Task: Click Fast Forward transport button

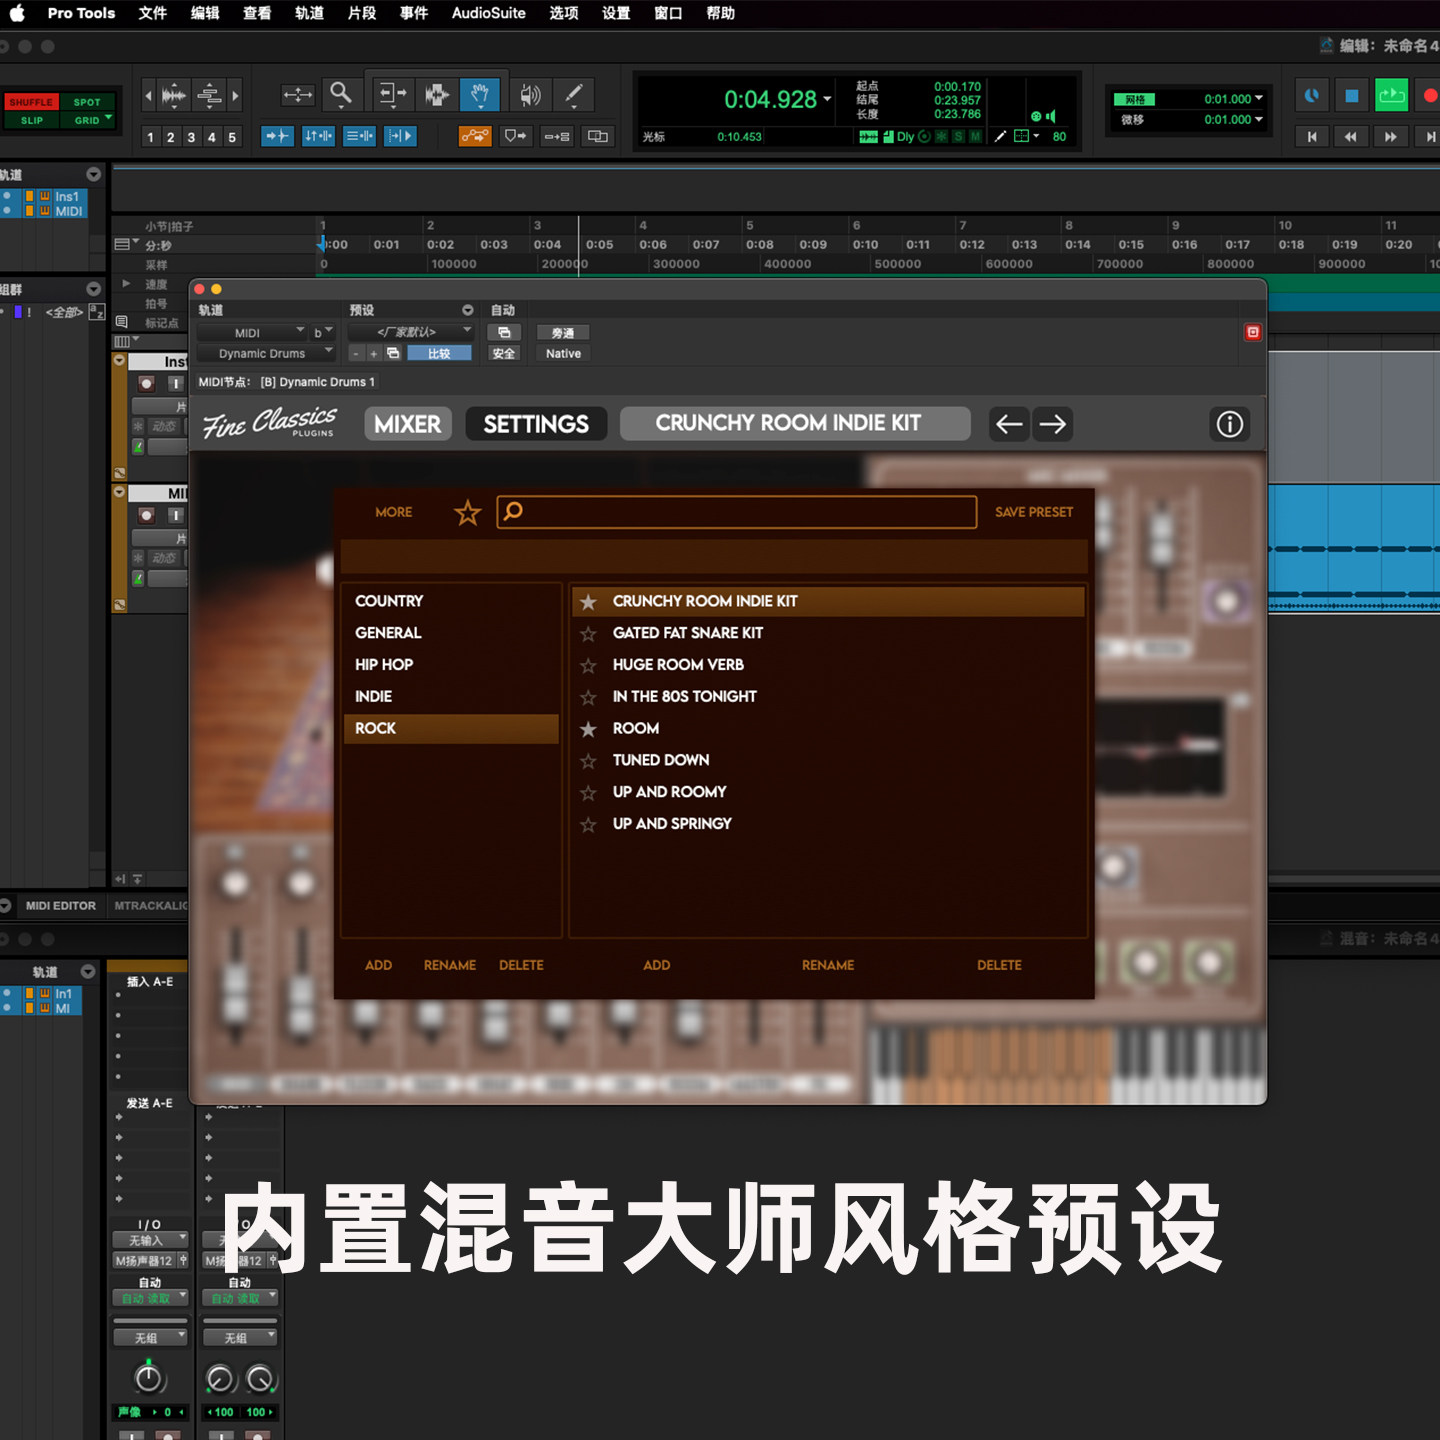Action: [x=1390, y=137]
